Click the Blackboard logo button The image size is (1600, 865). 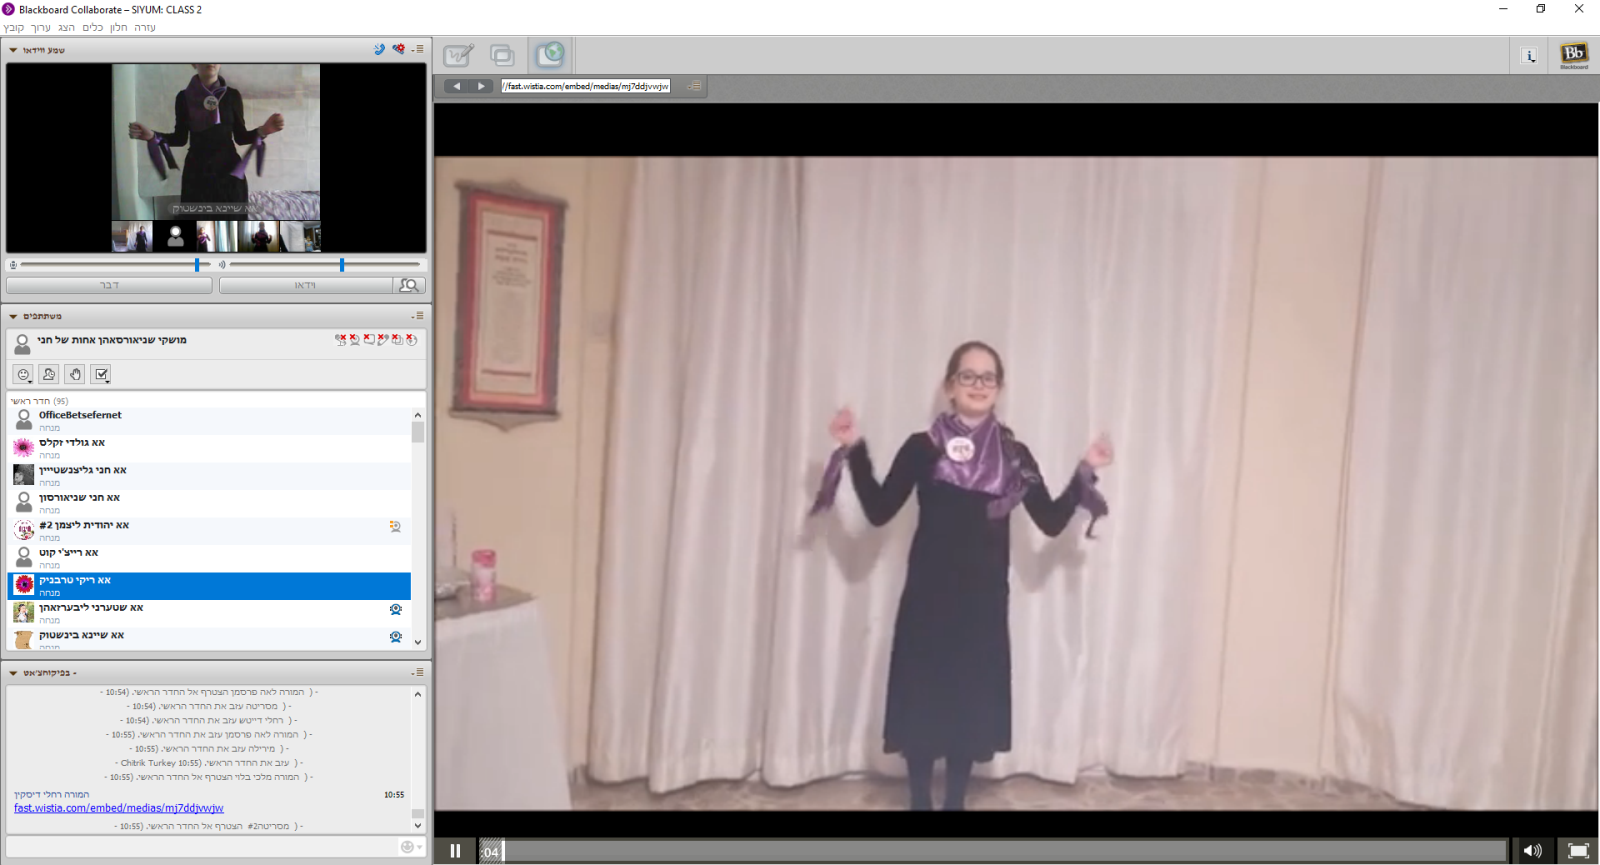pyautogui.click(x=1574, y=55)
